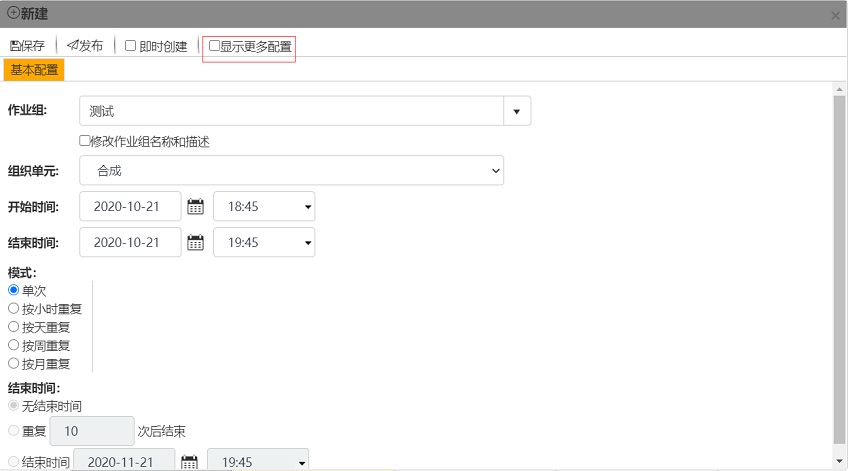Switch to the 基本配置 tab
The image size is (848, 471).
[34, 70]
